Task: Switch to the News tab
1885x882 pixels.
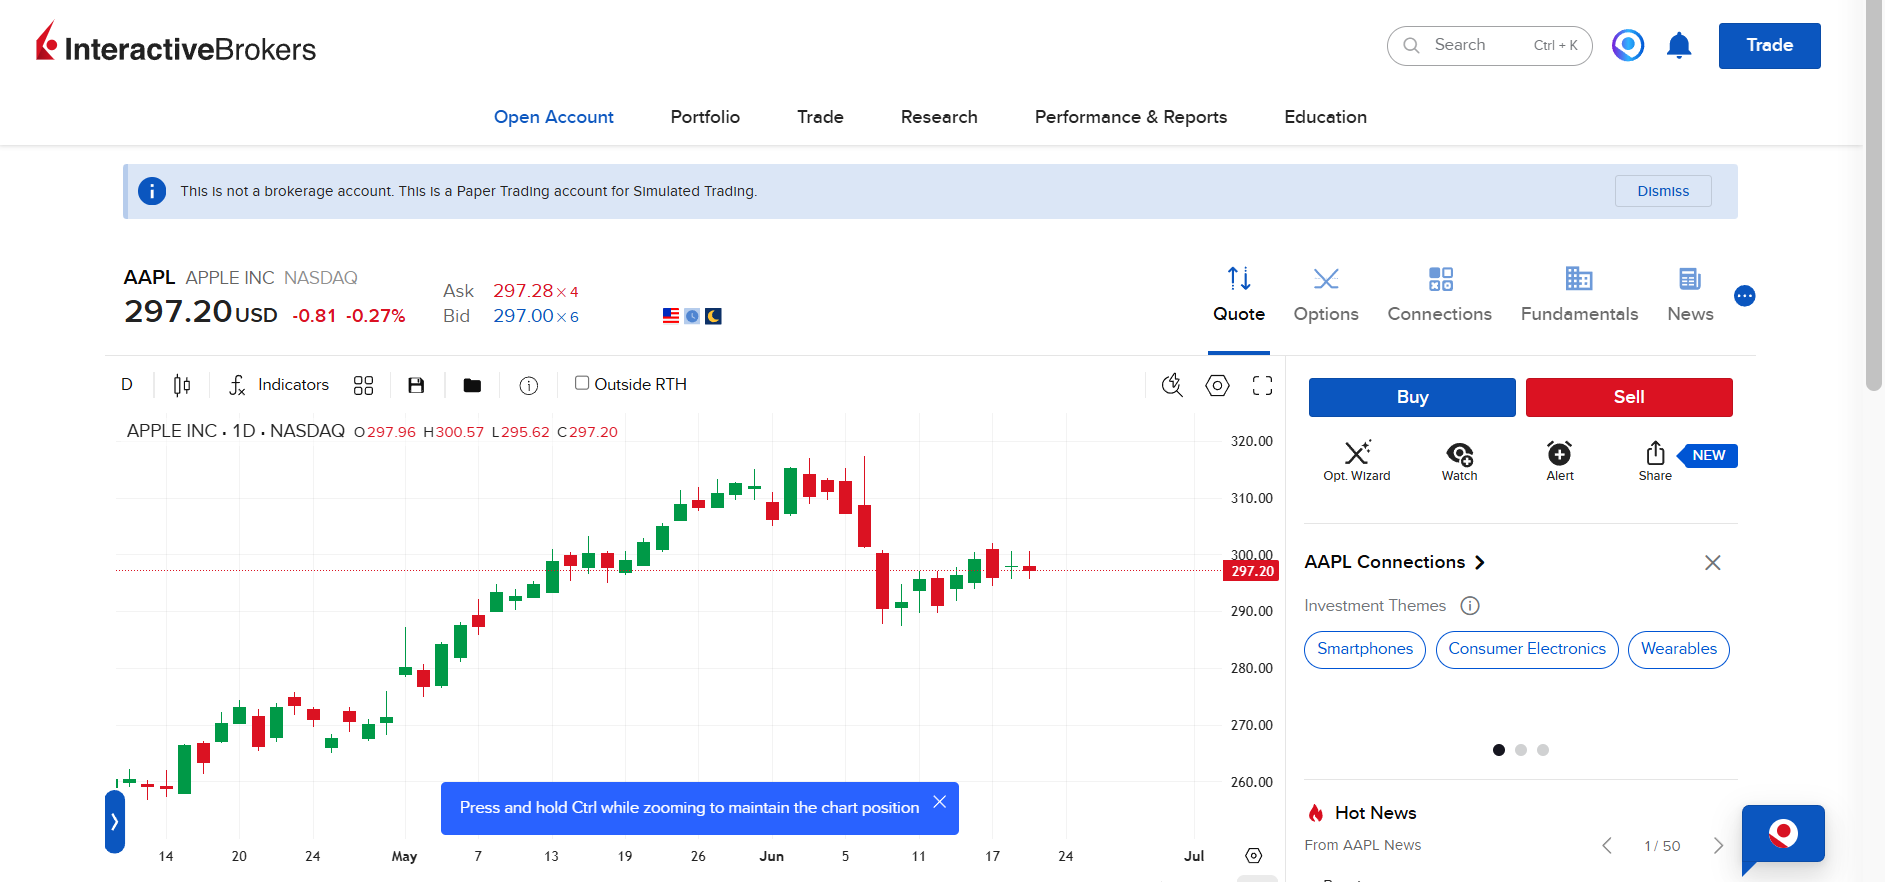Action: [1690, 295]
